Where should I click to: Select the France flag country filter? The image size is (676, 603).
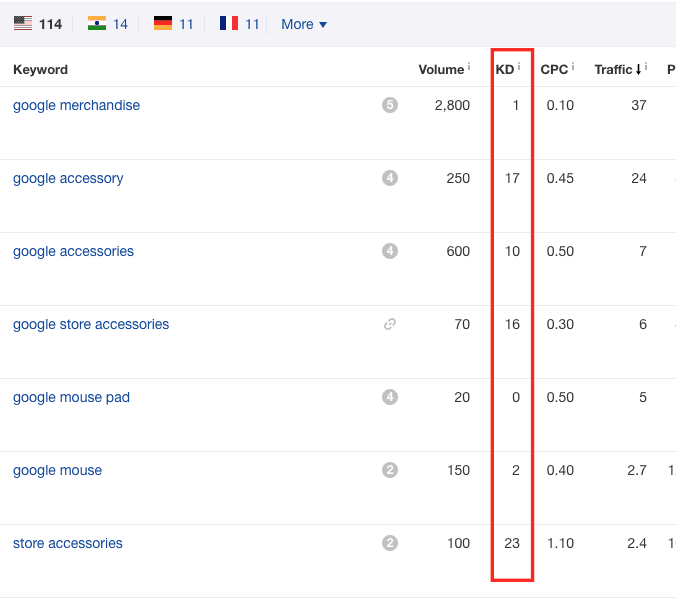click(229, 24)
